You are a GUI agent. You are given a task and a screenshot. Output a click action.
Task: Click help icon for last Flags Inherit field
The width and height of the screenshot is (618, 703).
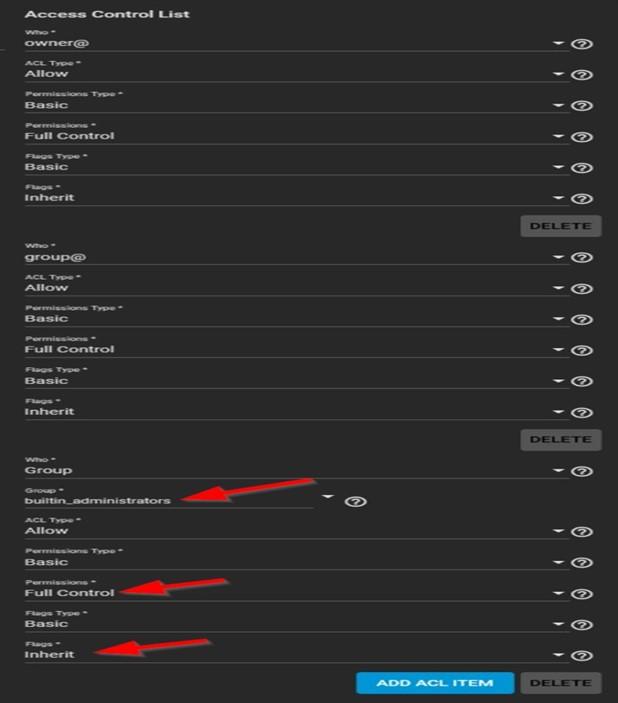(582, 655)
